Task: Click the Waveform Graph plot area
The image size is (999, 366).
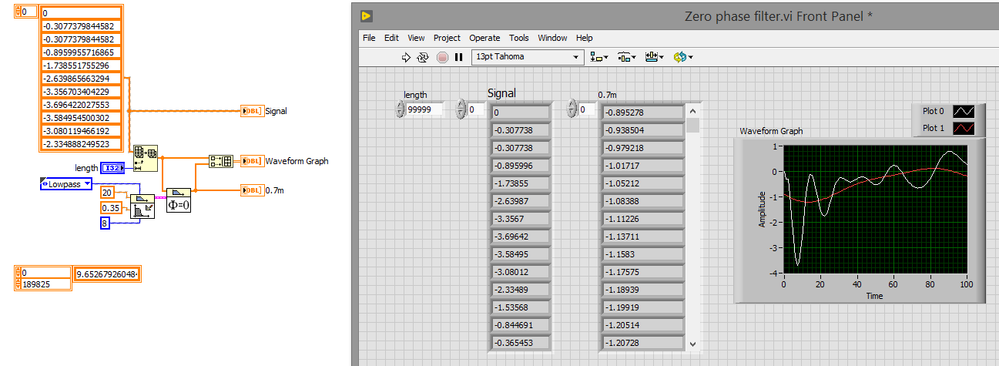Action: click(x=875, y=209)
